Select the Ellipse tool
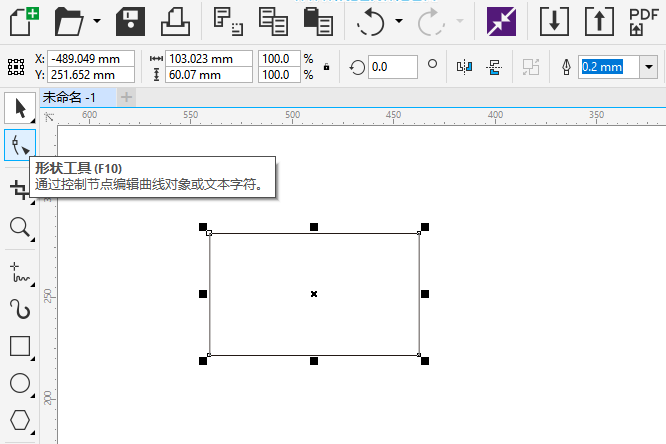666x444 pixels. (20, 383)
